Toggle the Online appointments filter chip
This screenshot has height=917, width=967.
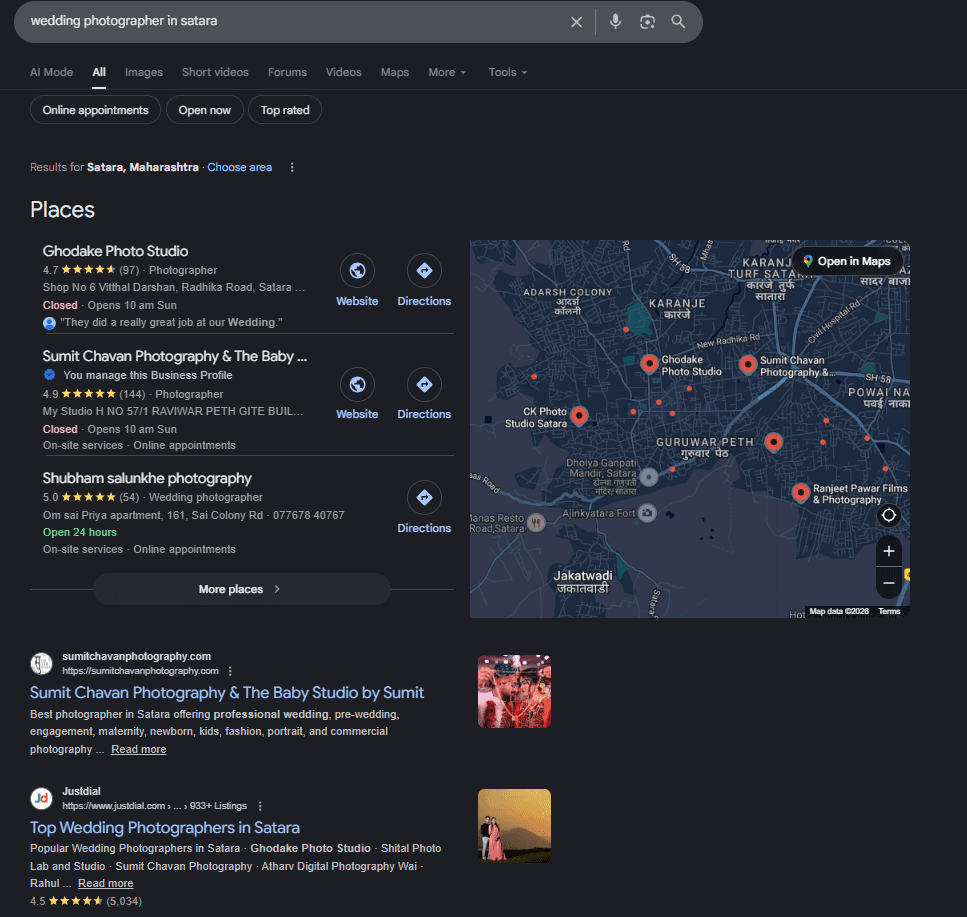point(96,110)
